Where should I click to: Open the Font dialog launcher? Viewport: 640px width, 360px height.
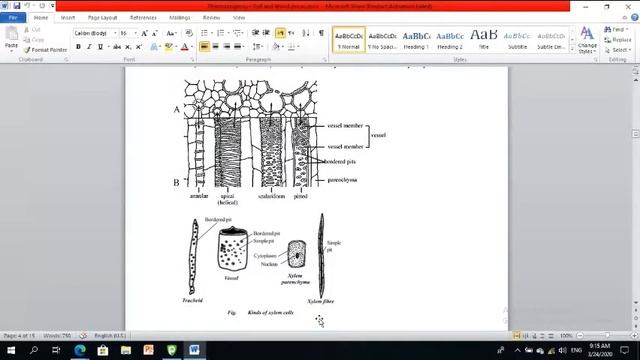click(x=192, y=60)
